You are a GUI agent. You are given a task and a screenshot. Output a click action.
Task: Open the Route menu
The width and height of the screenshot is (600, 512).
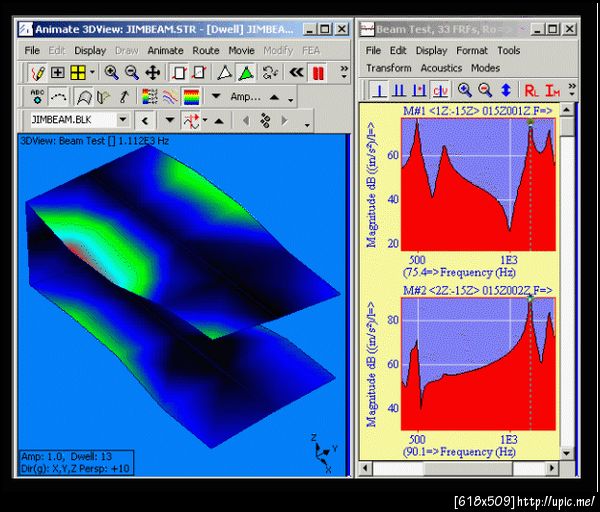tap(206, 51)
